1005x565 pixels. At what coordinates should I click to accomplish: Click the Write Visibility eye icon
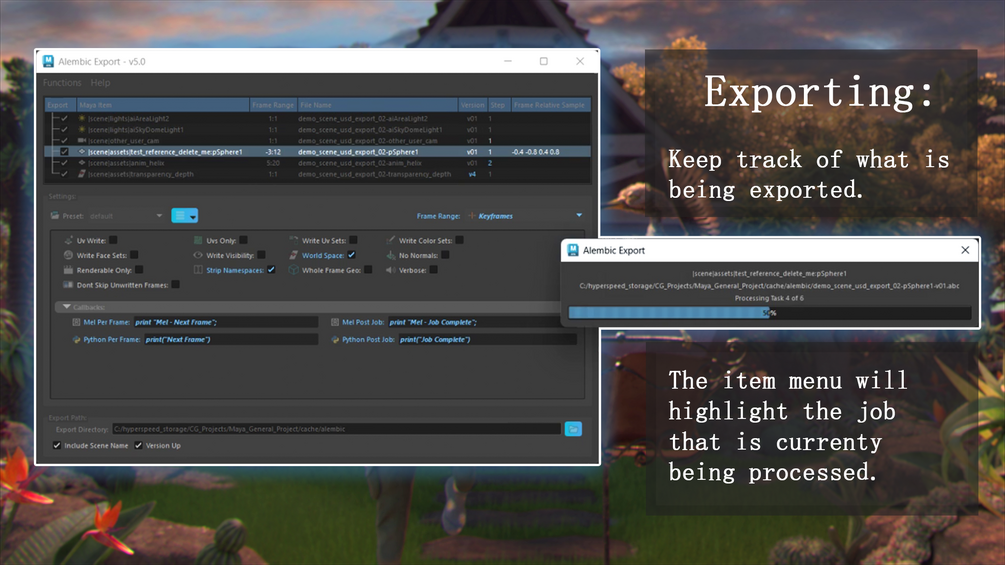click(x=198, y=255)
